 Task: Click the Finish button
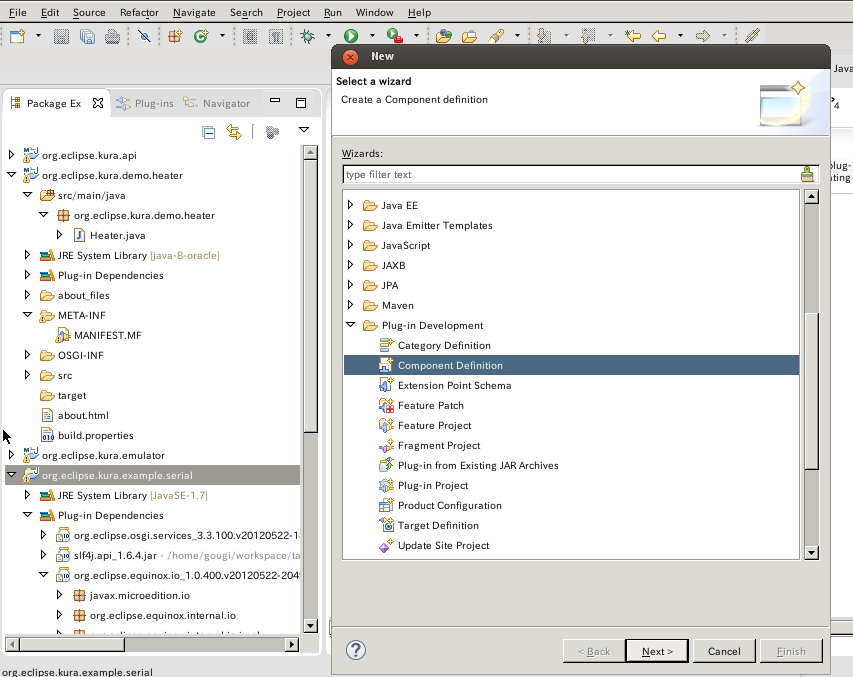(791, 651)
